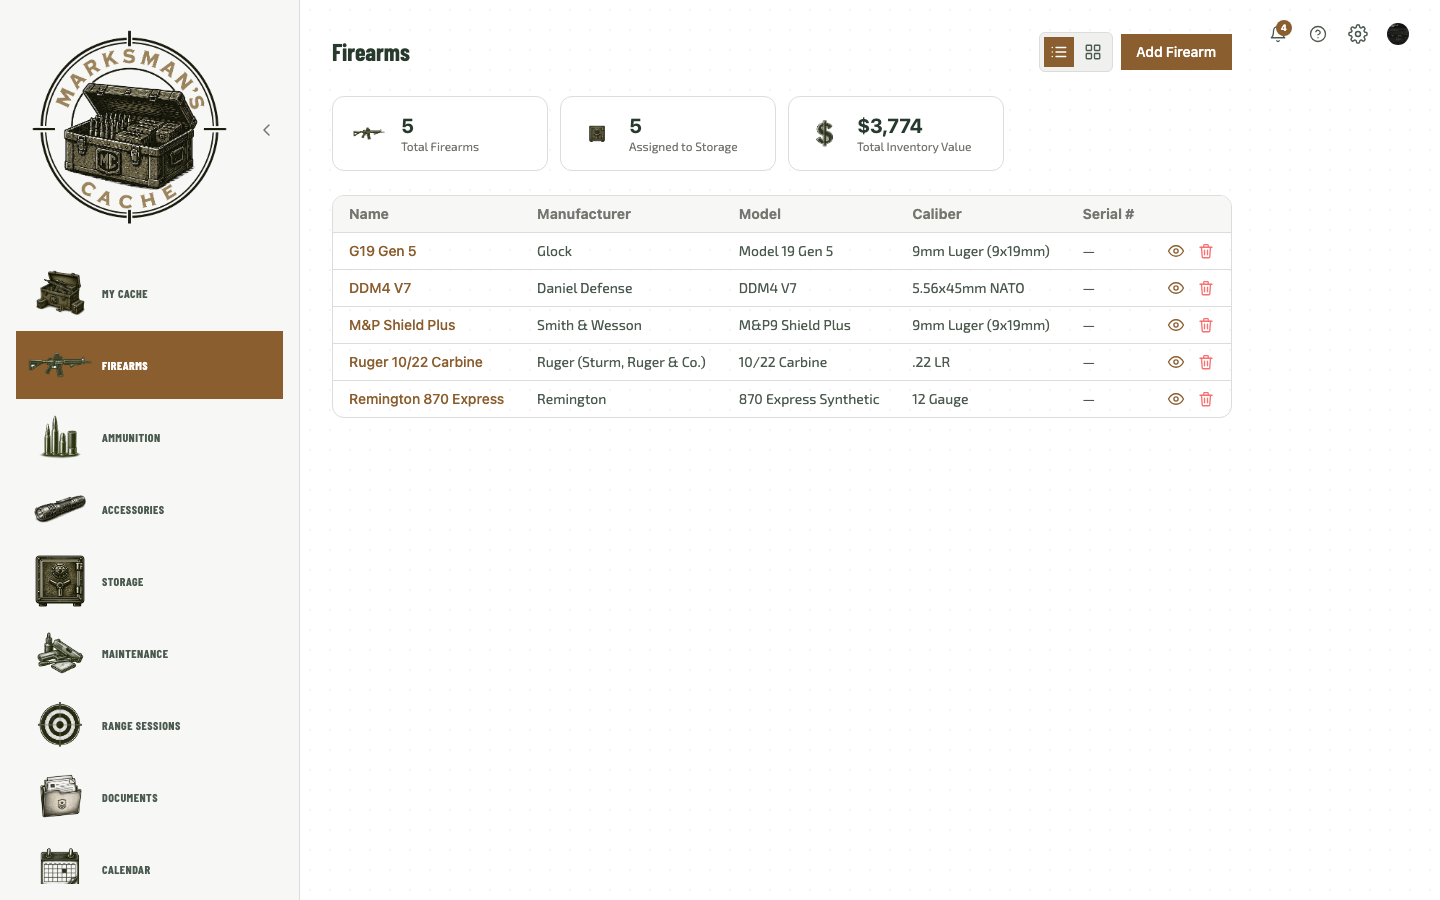Screen dimensions: 1440x900
Task: Click dollar icon in Total Inventory Value card
Action: (825, 133)
